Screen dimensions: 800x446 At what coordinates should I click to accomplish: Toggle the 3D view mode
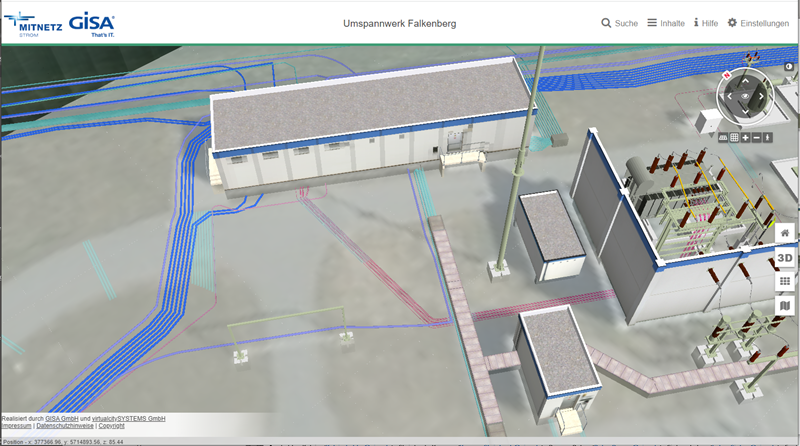click(785, 258)
